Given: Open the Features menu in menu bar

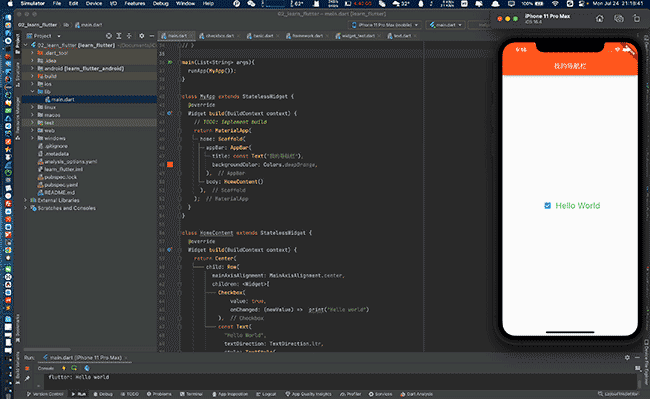Looking at the screenshot, I should coord(135,3).
